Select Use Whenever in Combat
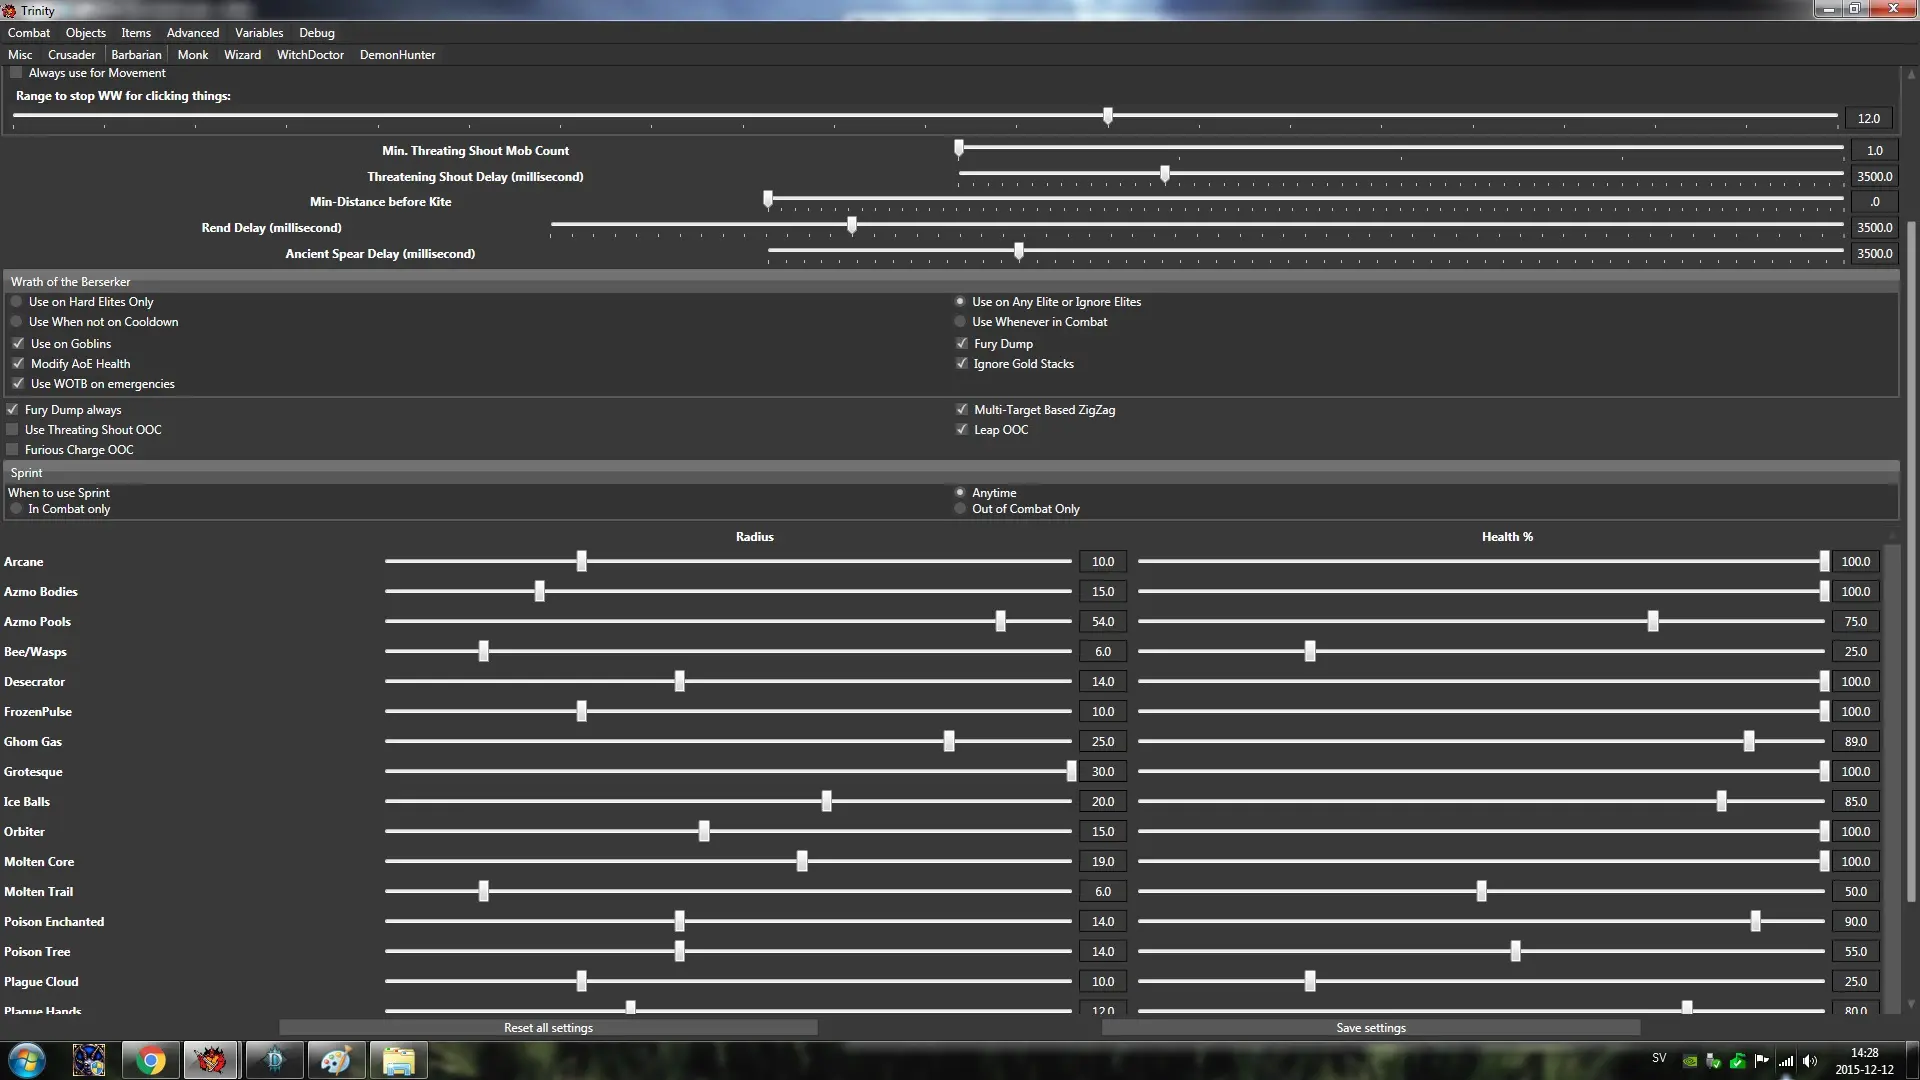This screenshot has height=1080, width=1920. [x=960, y=322]
